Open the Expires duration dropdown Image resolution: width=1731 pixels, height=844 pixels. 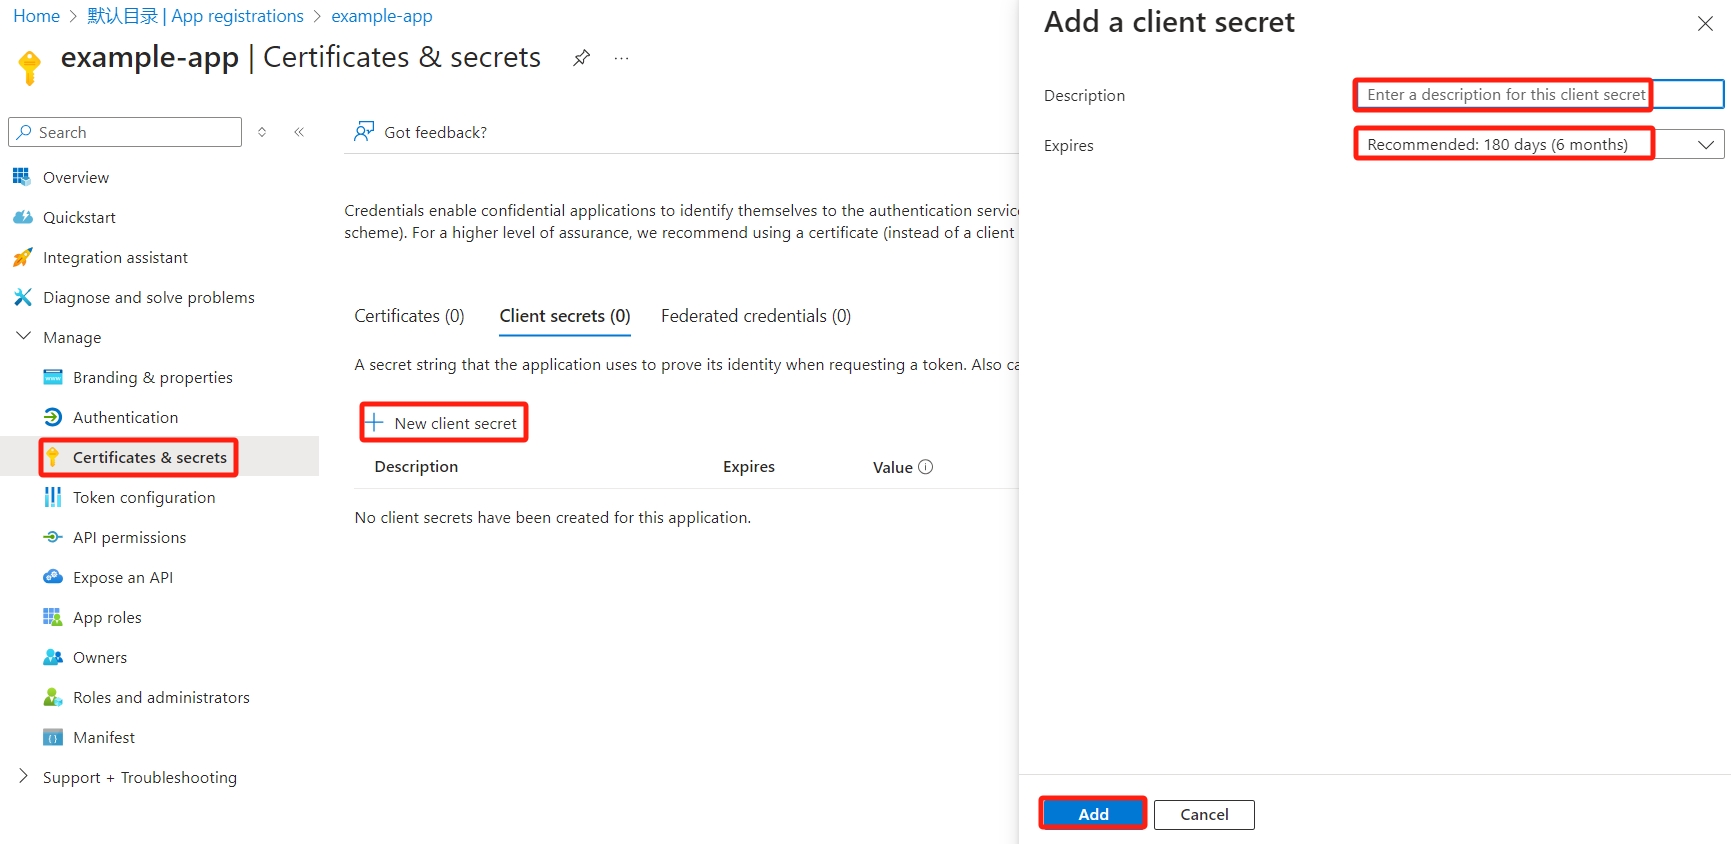pos(1538,145)
